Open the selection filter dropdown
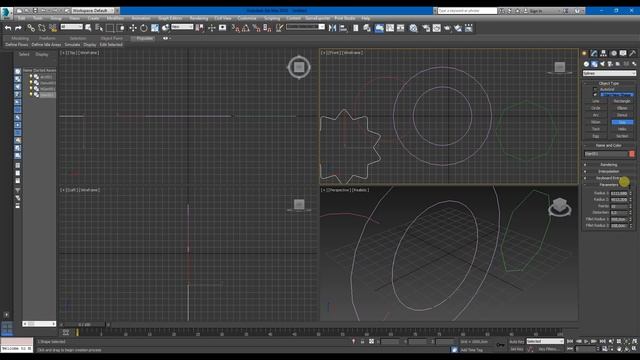Screen dimensions: 640x360 point(71,27)
